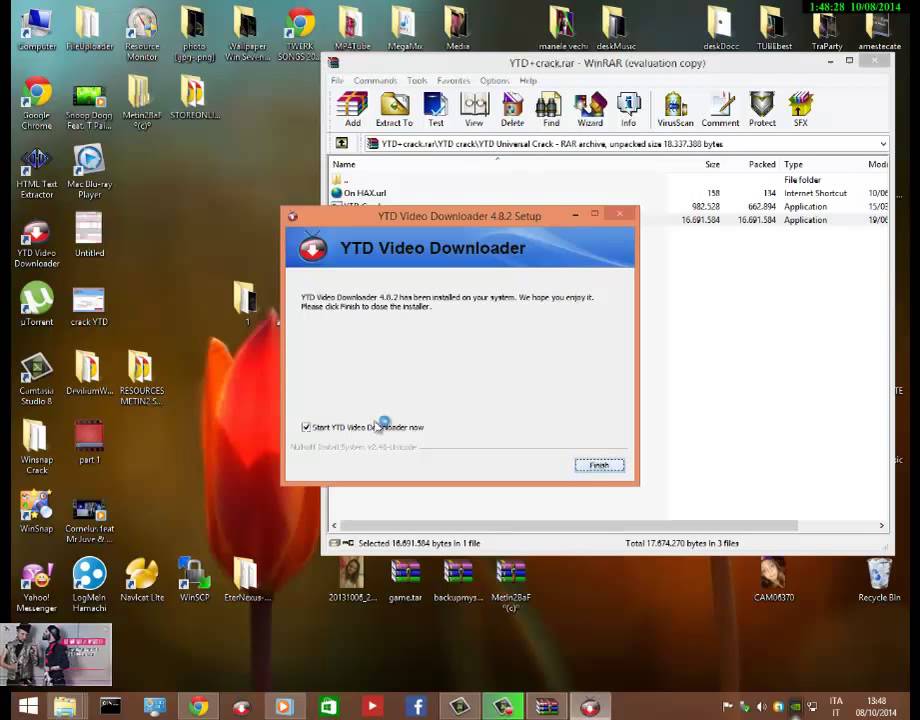Image resolution: width=920 pixels, height=720 pixels.
Task: Select the Navicat Lite desktop icon
Action: tap(142, 580)
